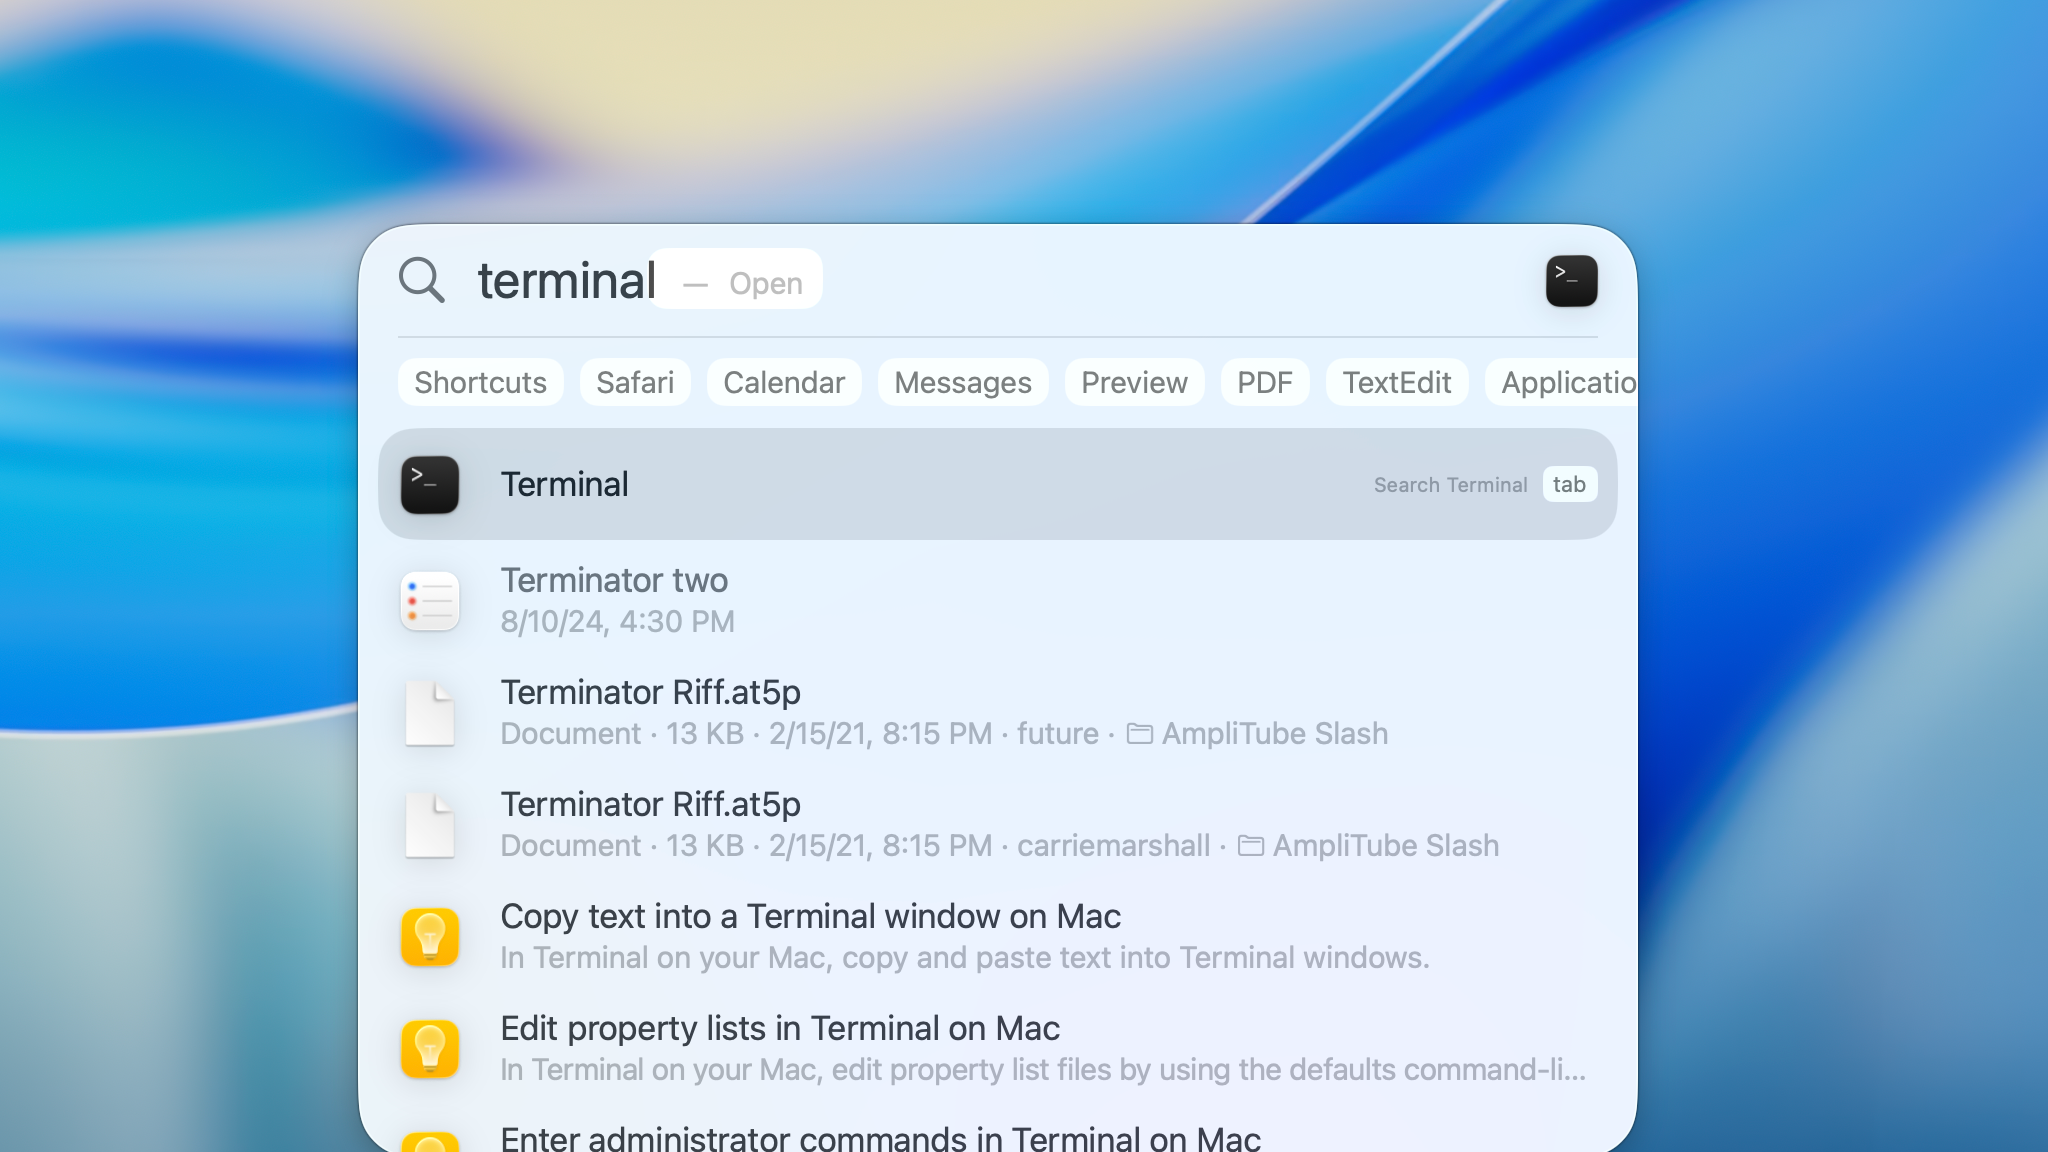The height and width of the screenshot is (1152, 2048).
Task: Click the document icon for the first Terminator Riff.at5p
Action: coord(429,712)
